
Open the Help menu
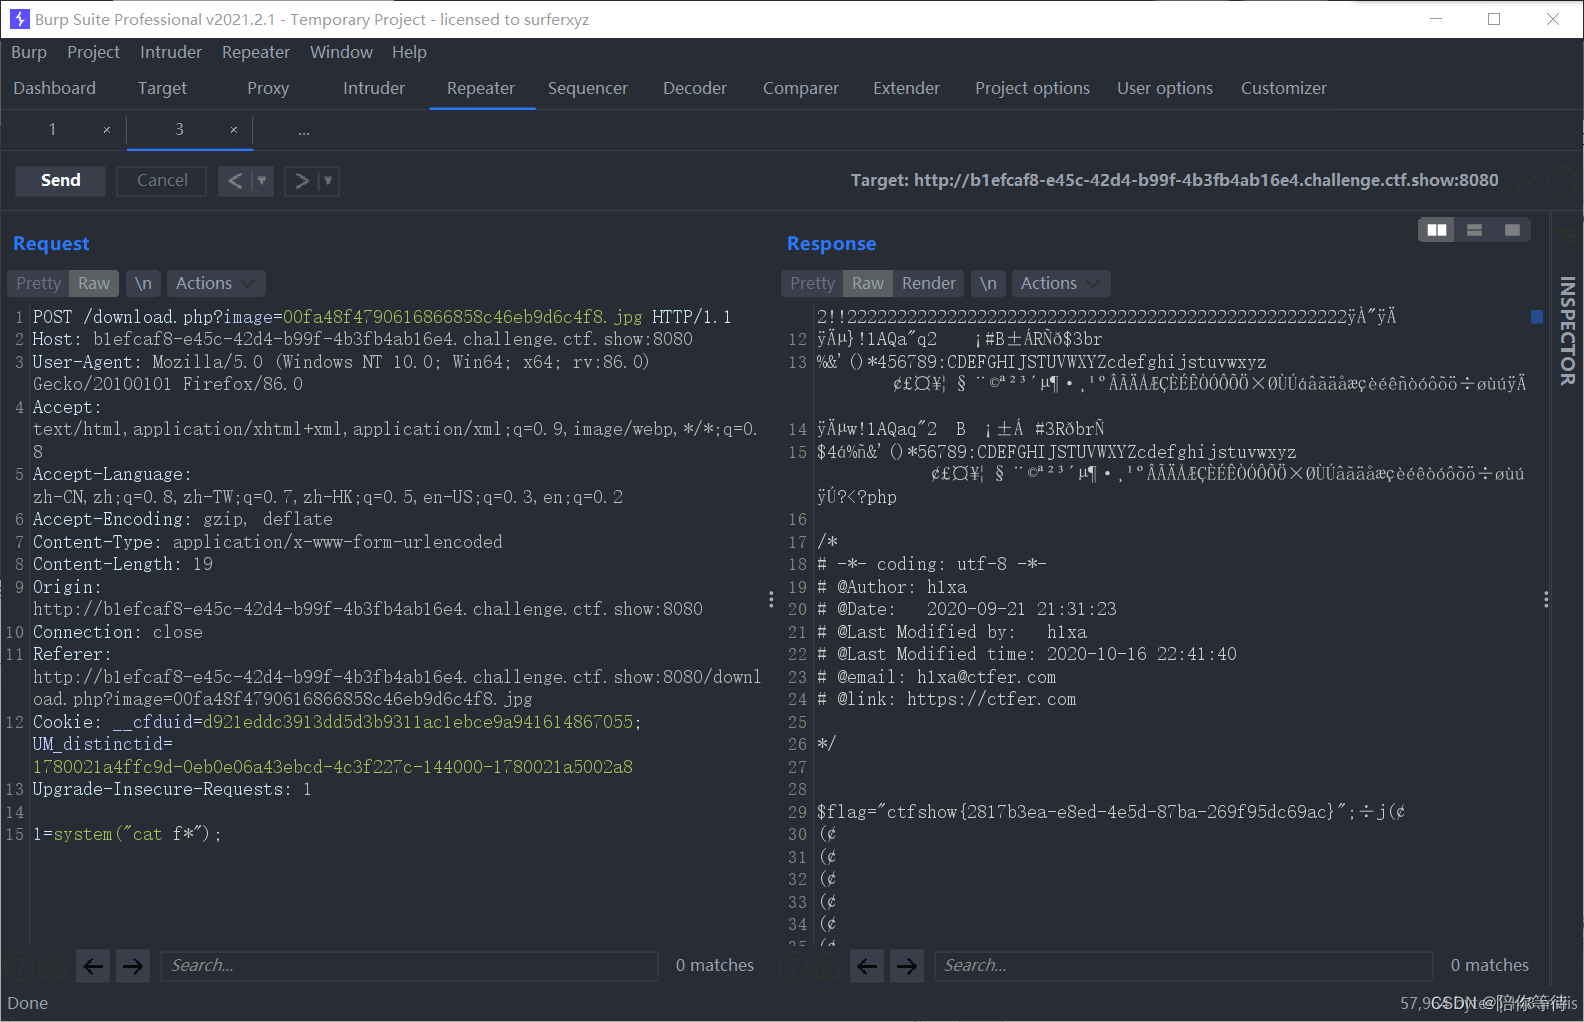409,52
